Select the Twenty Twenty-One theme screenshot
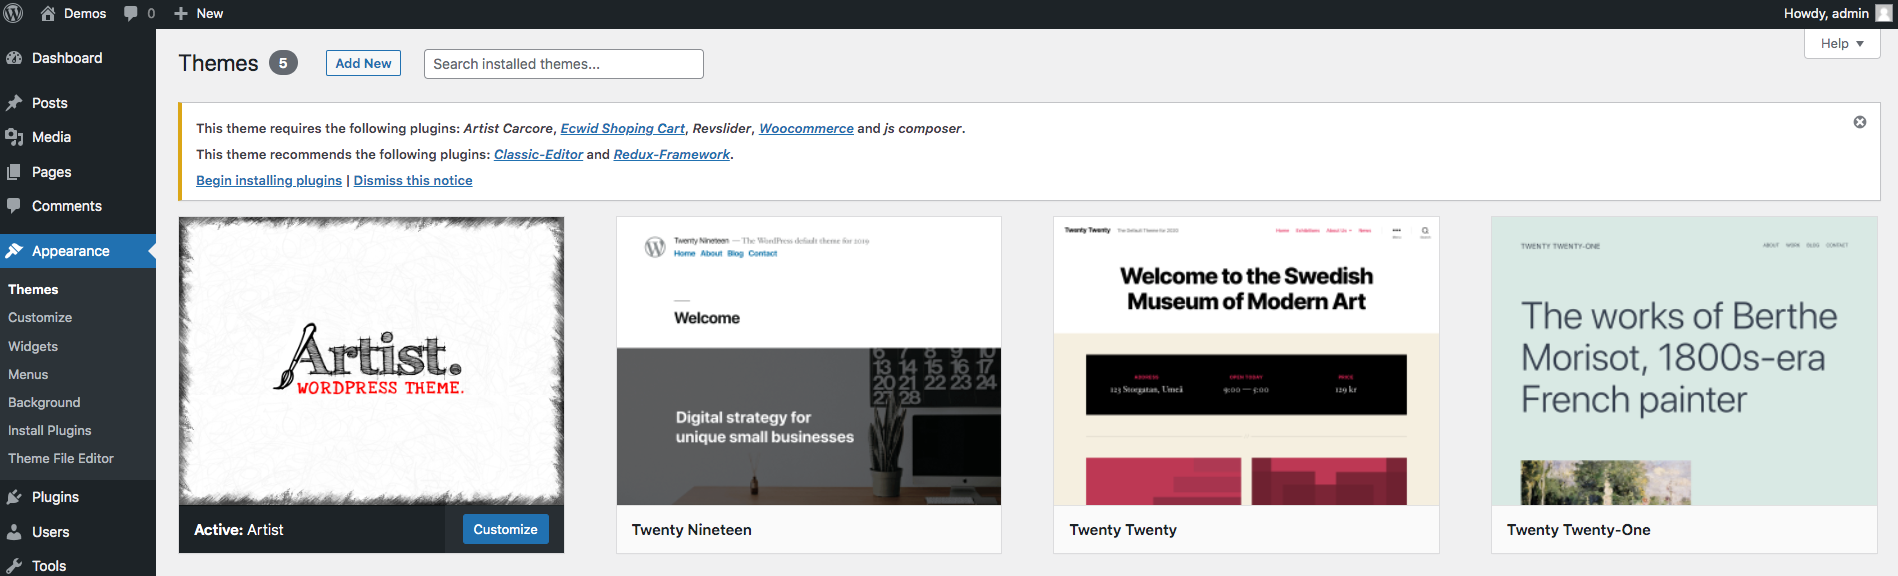The width and height of the screenshot is (1898, 576). 1684,361
